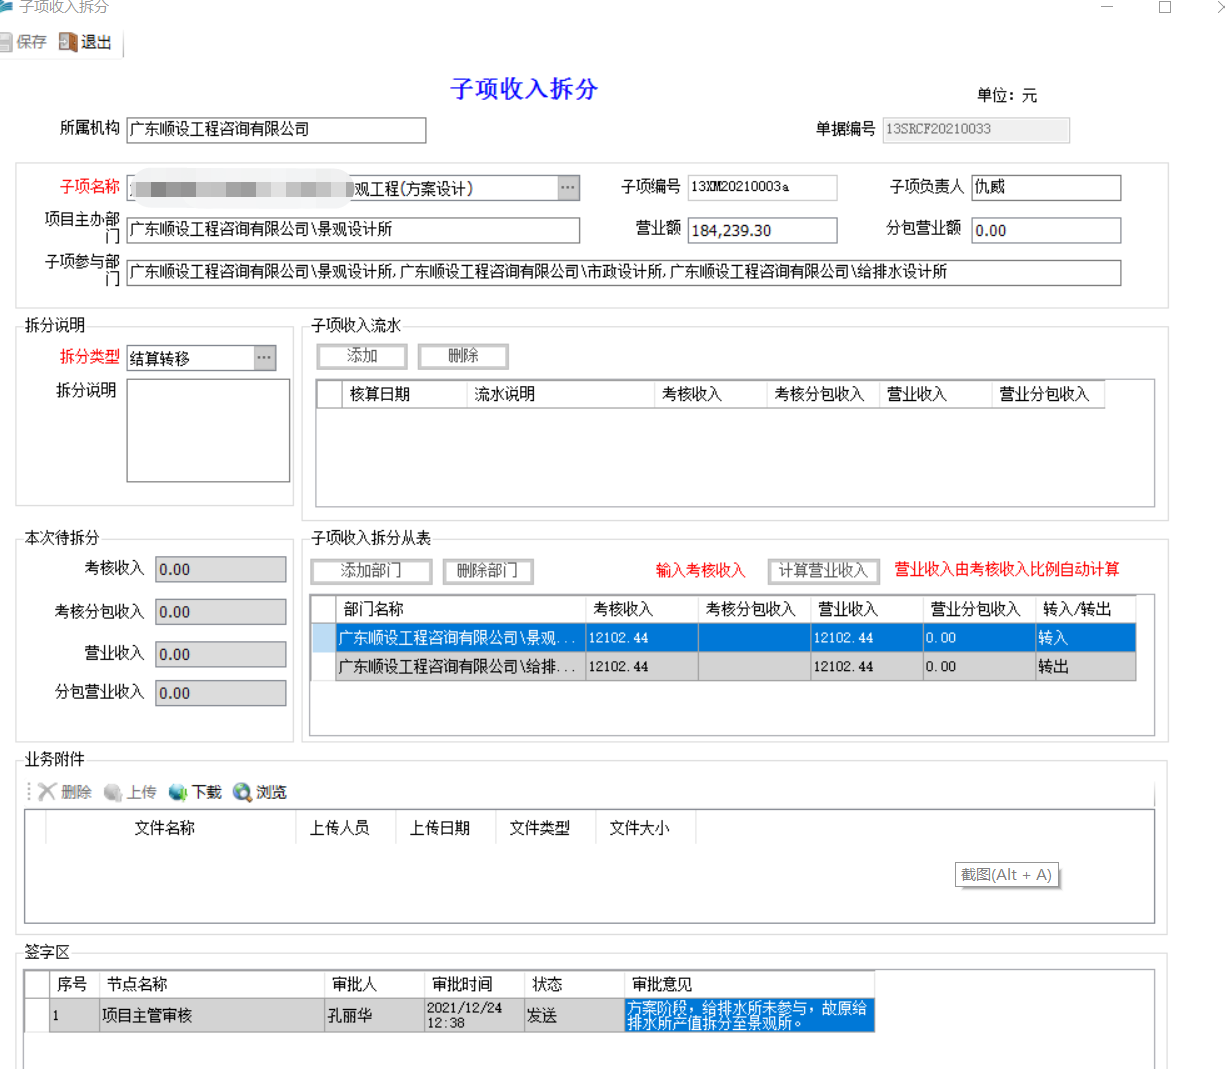Click the 拆分说明 text area
Viewport: 1225px width, 1069px height.
208,430
